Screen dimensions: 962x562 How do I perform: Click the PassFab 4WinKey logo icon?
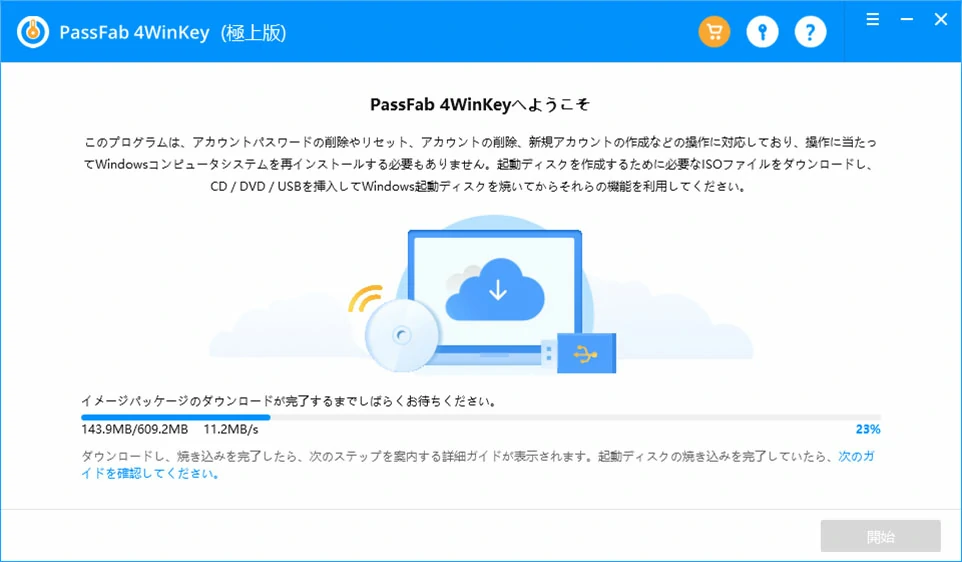click(x=33, y=32)
